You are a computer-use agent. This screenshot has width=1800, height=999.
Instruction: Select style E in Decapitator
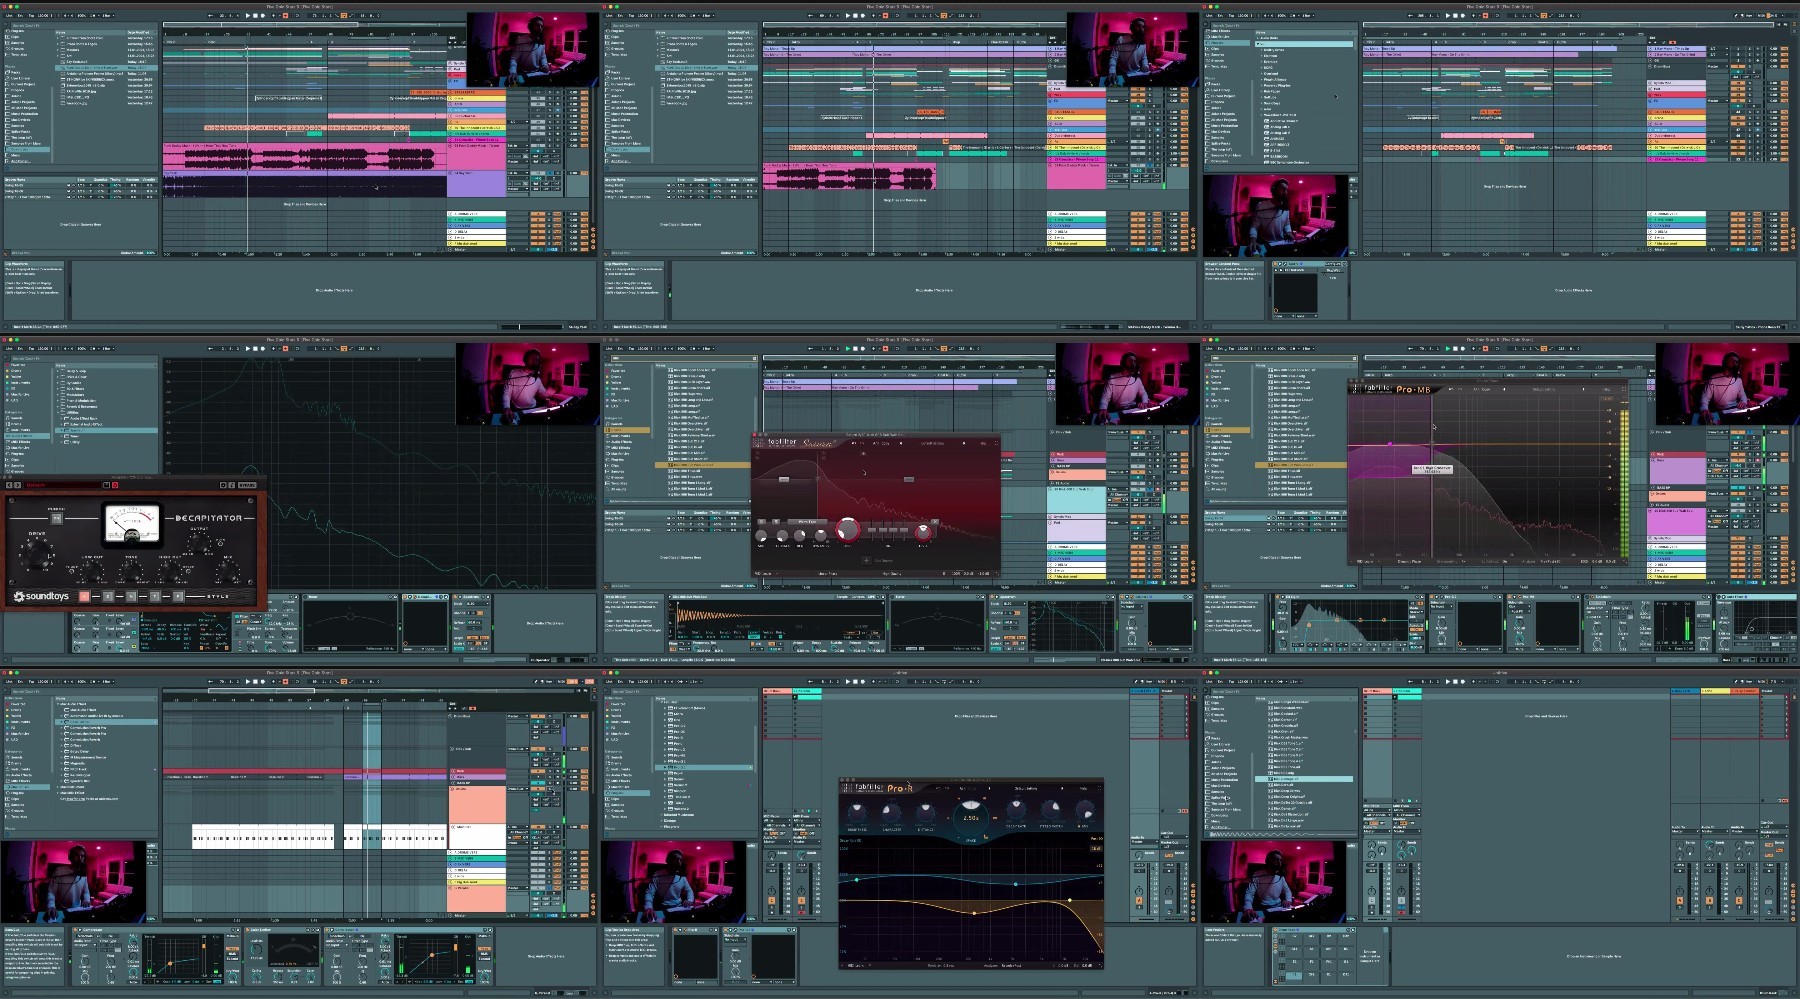[108, 596]
